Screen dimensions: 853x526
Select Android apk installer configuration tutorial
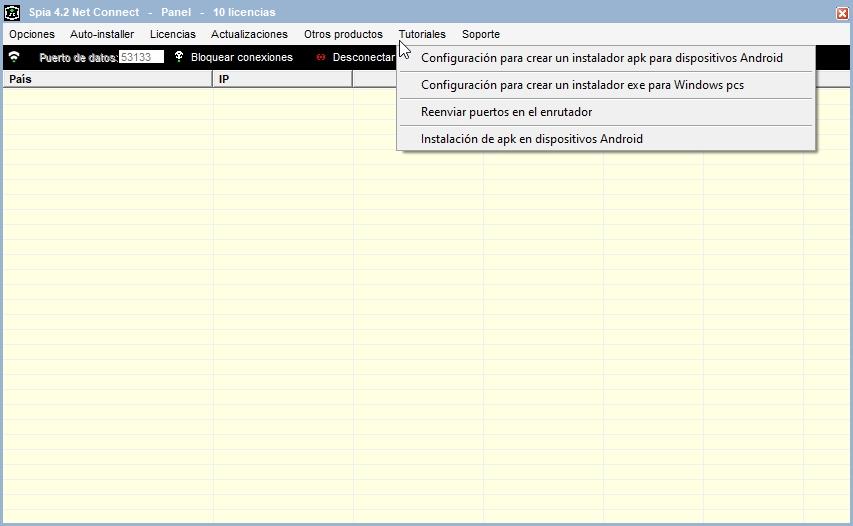pyautogui.click(x=606, y=58)
